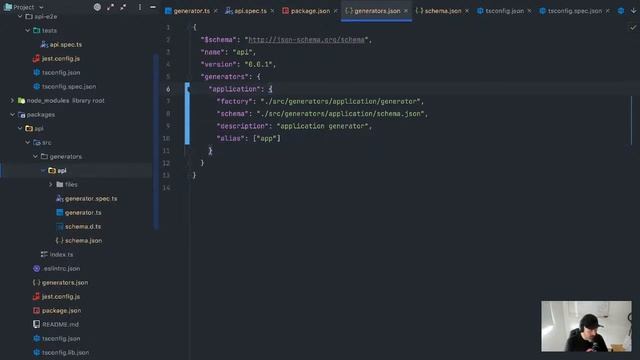Close the tsconfig.spec.json tab
This screenshot has height=360, width=640.
(x=608, y=11)
